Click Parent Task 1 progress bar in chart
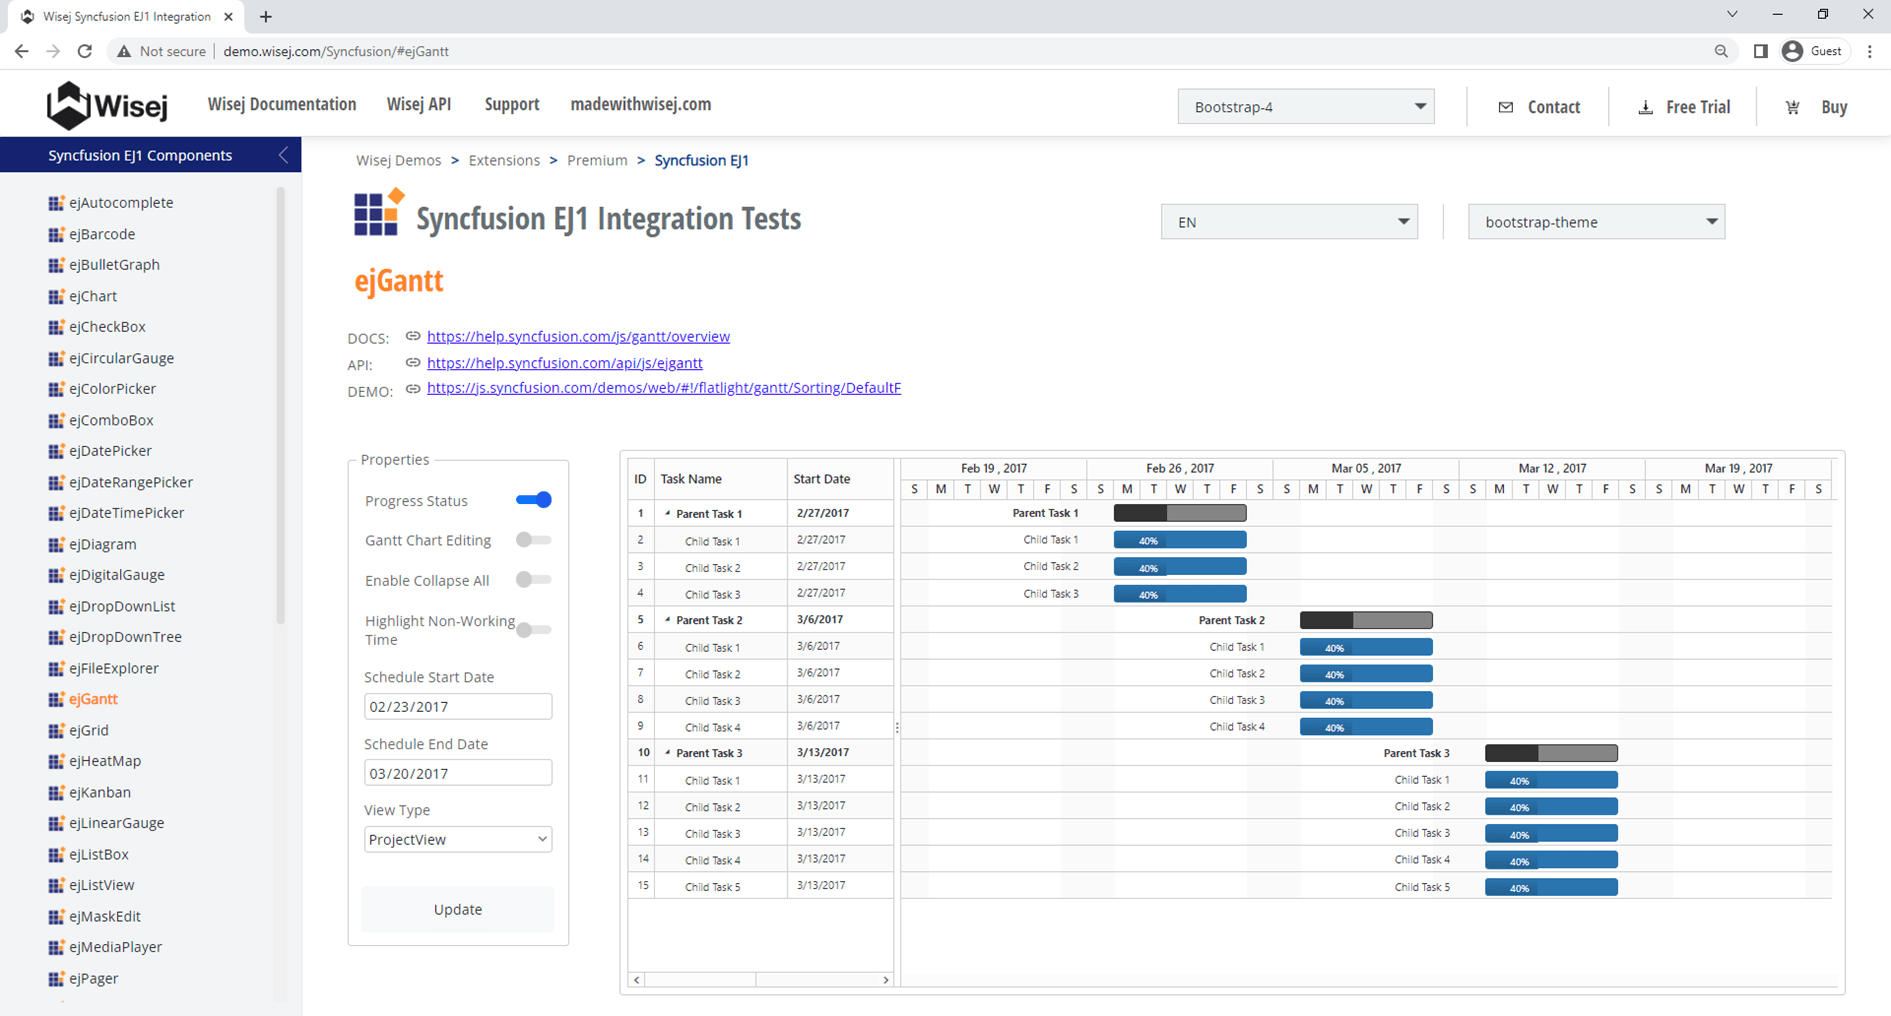Screen dimensions: 1891x1016 1180,513
